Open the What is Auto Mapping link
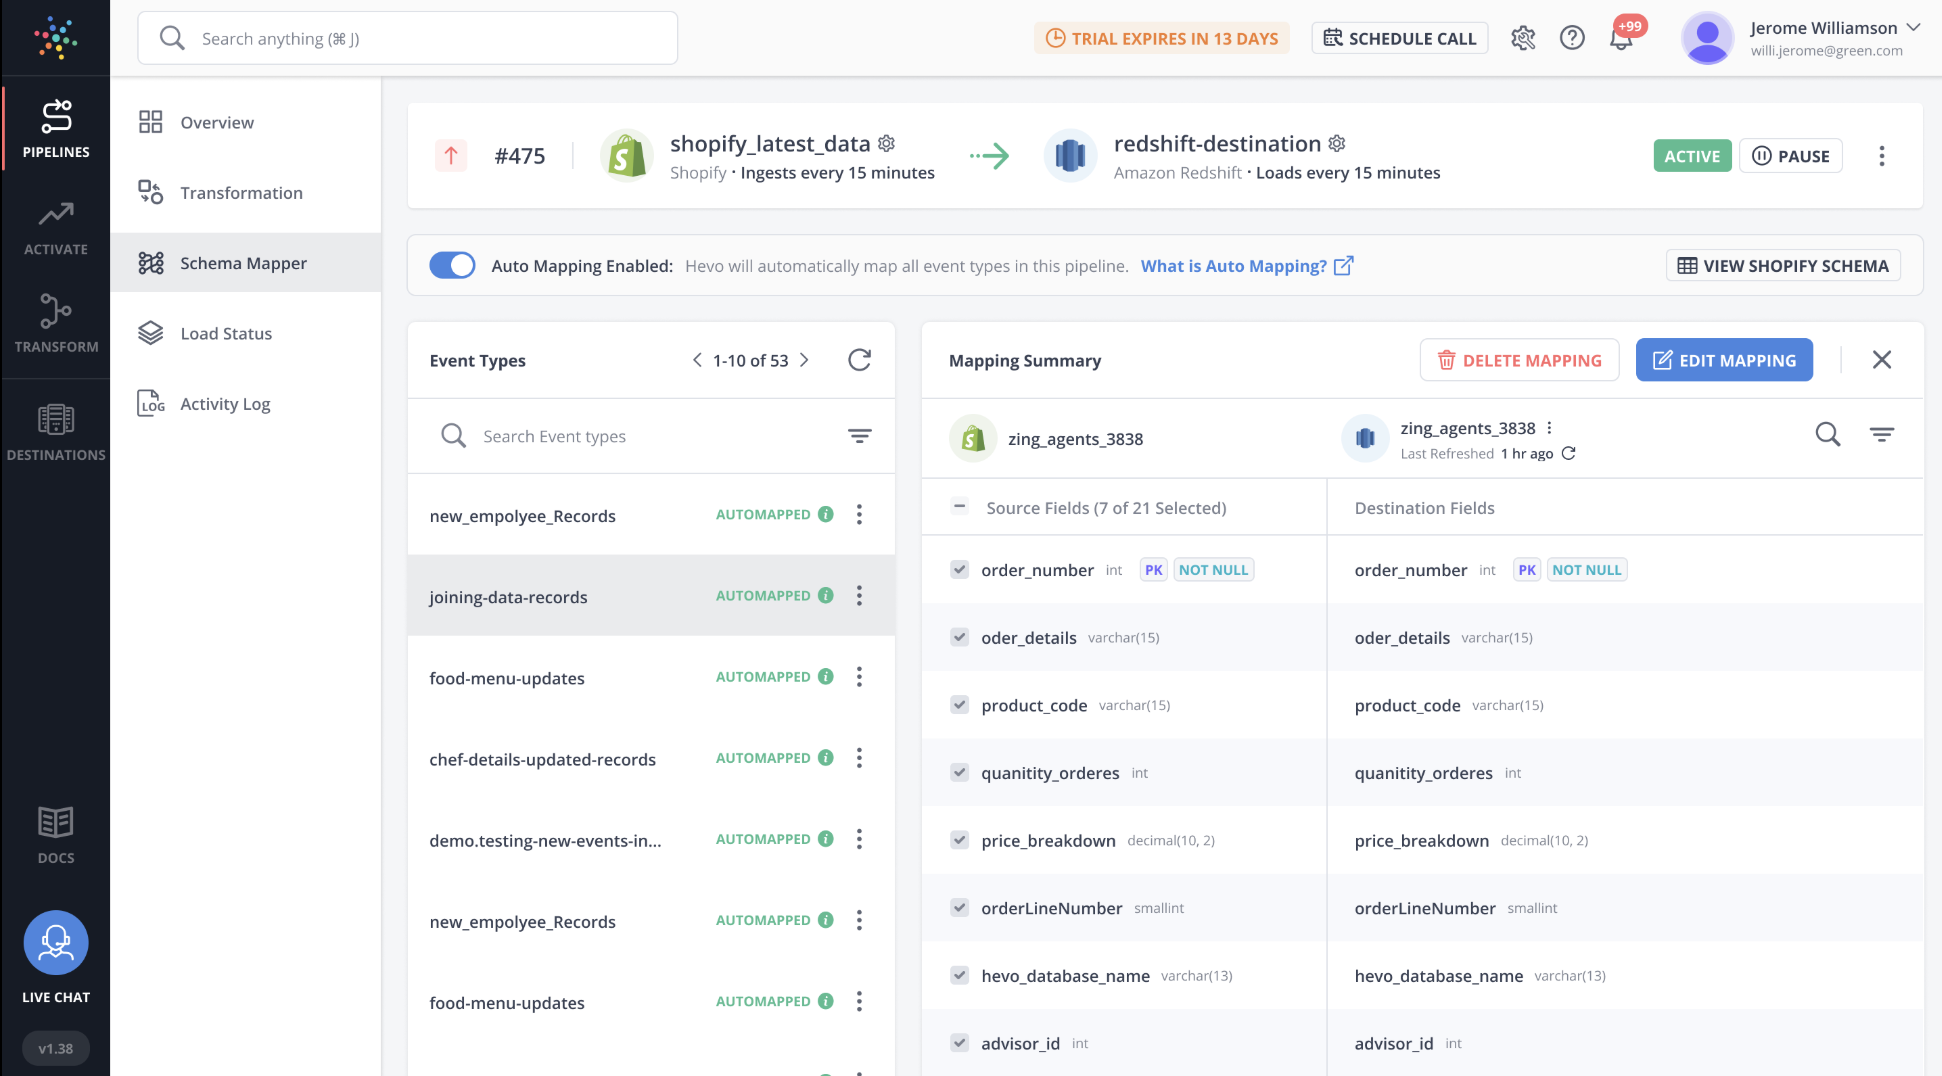1942x1076 pixels. tap(1237, 265)
